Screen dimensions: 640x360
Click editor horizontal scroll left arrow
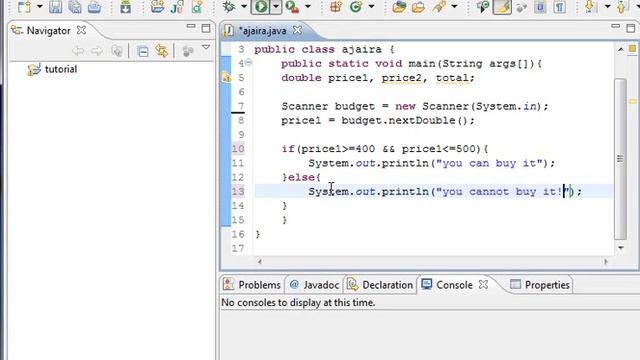[x=260, y=262]
